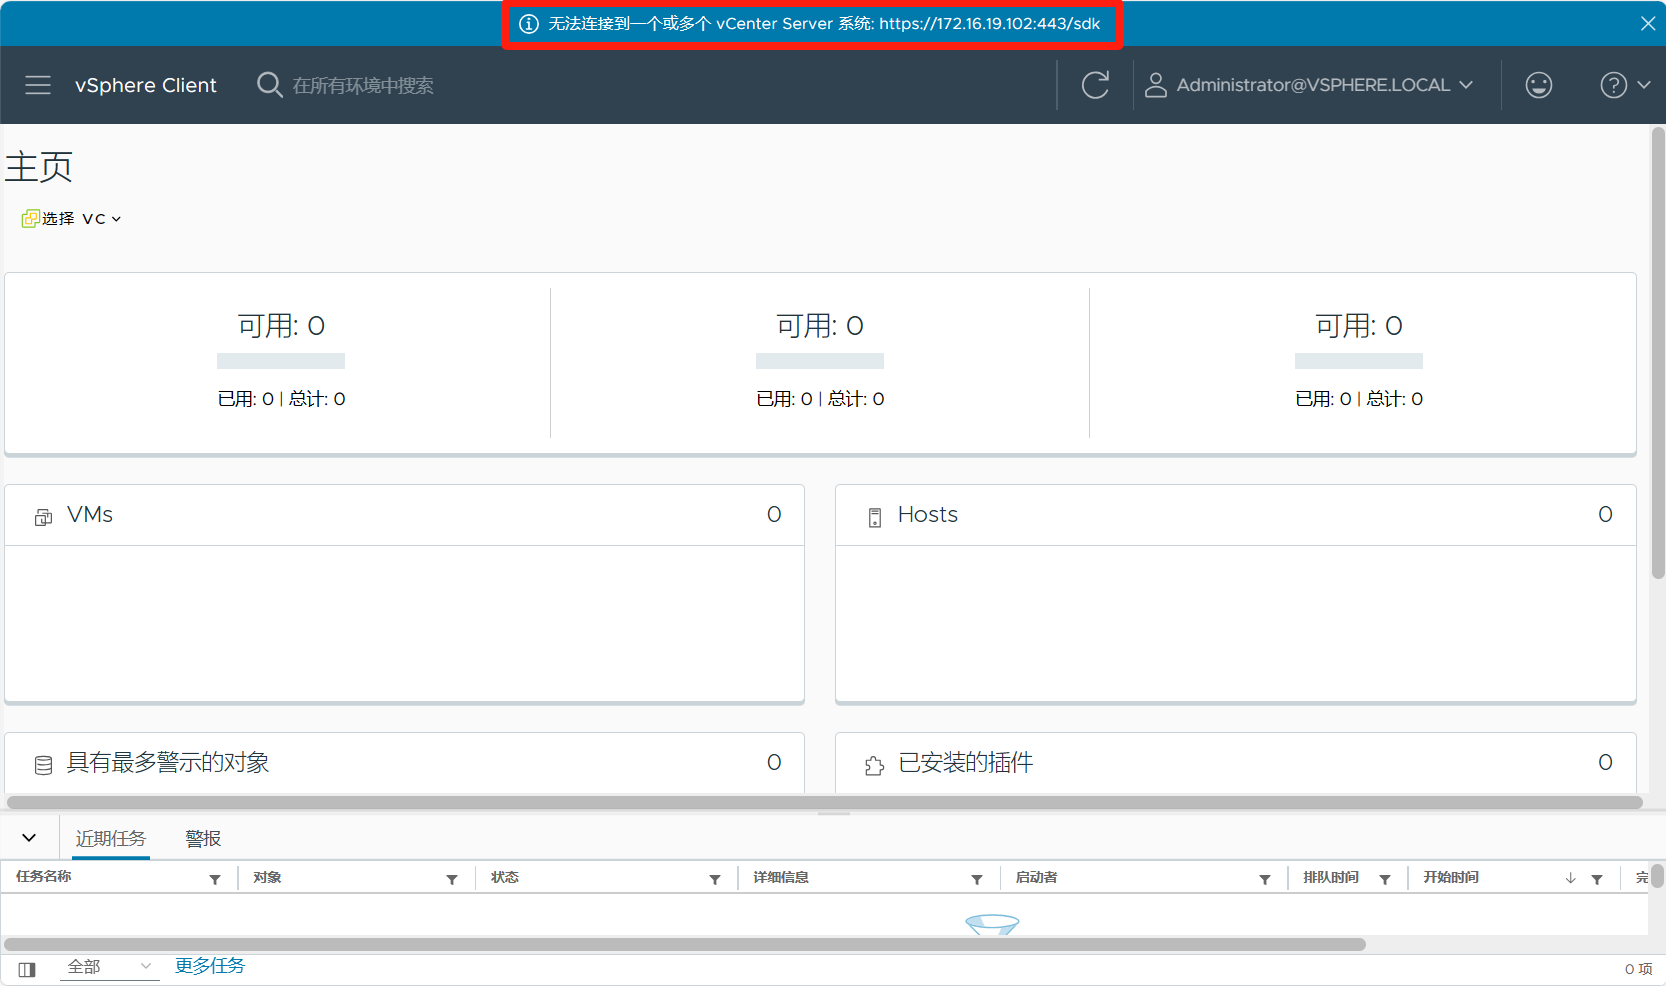Open the 更多任务 link

(x=210, y=966)
